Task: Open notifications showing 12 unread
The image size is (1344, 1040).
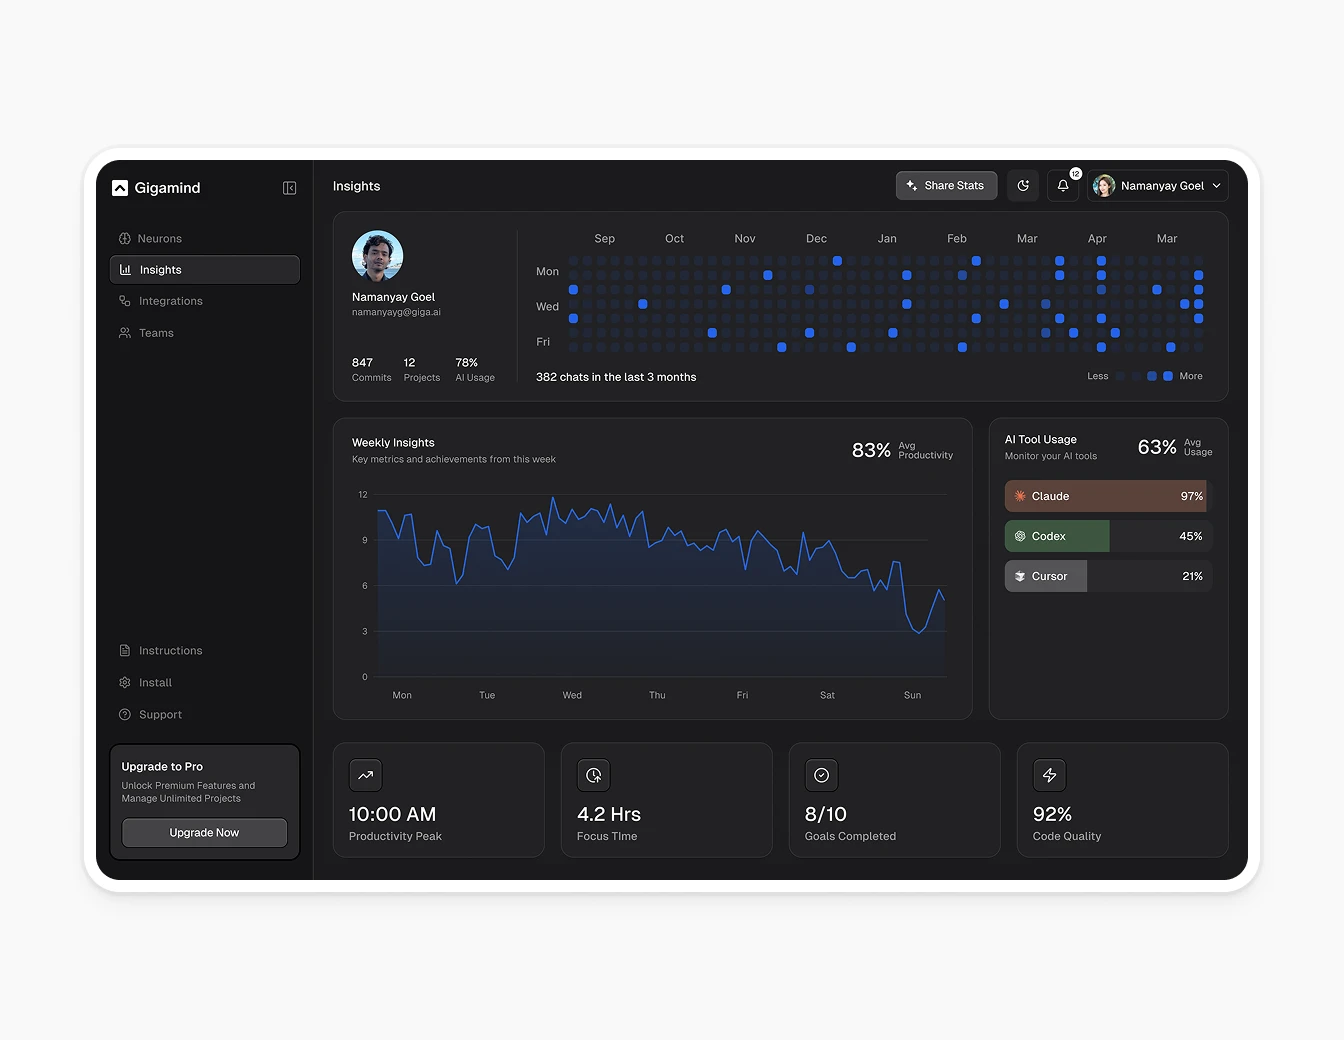Action: point(1062,185)
